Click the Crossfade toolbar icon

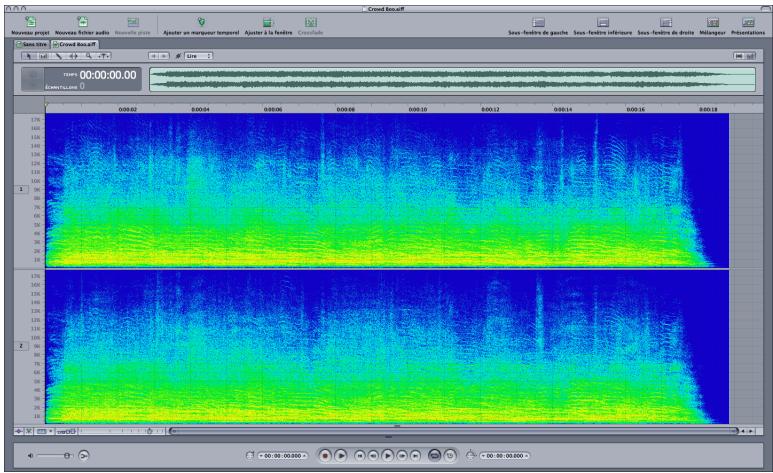point(310,22)
